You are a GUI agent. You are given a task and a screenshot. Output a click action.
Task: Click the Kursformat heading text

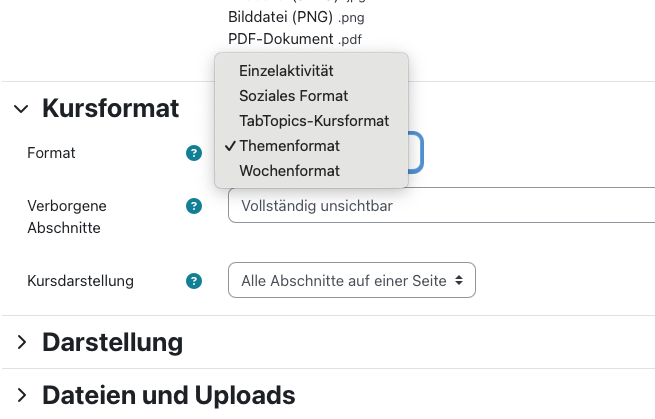coord(110,109)
